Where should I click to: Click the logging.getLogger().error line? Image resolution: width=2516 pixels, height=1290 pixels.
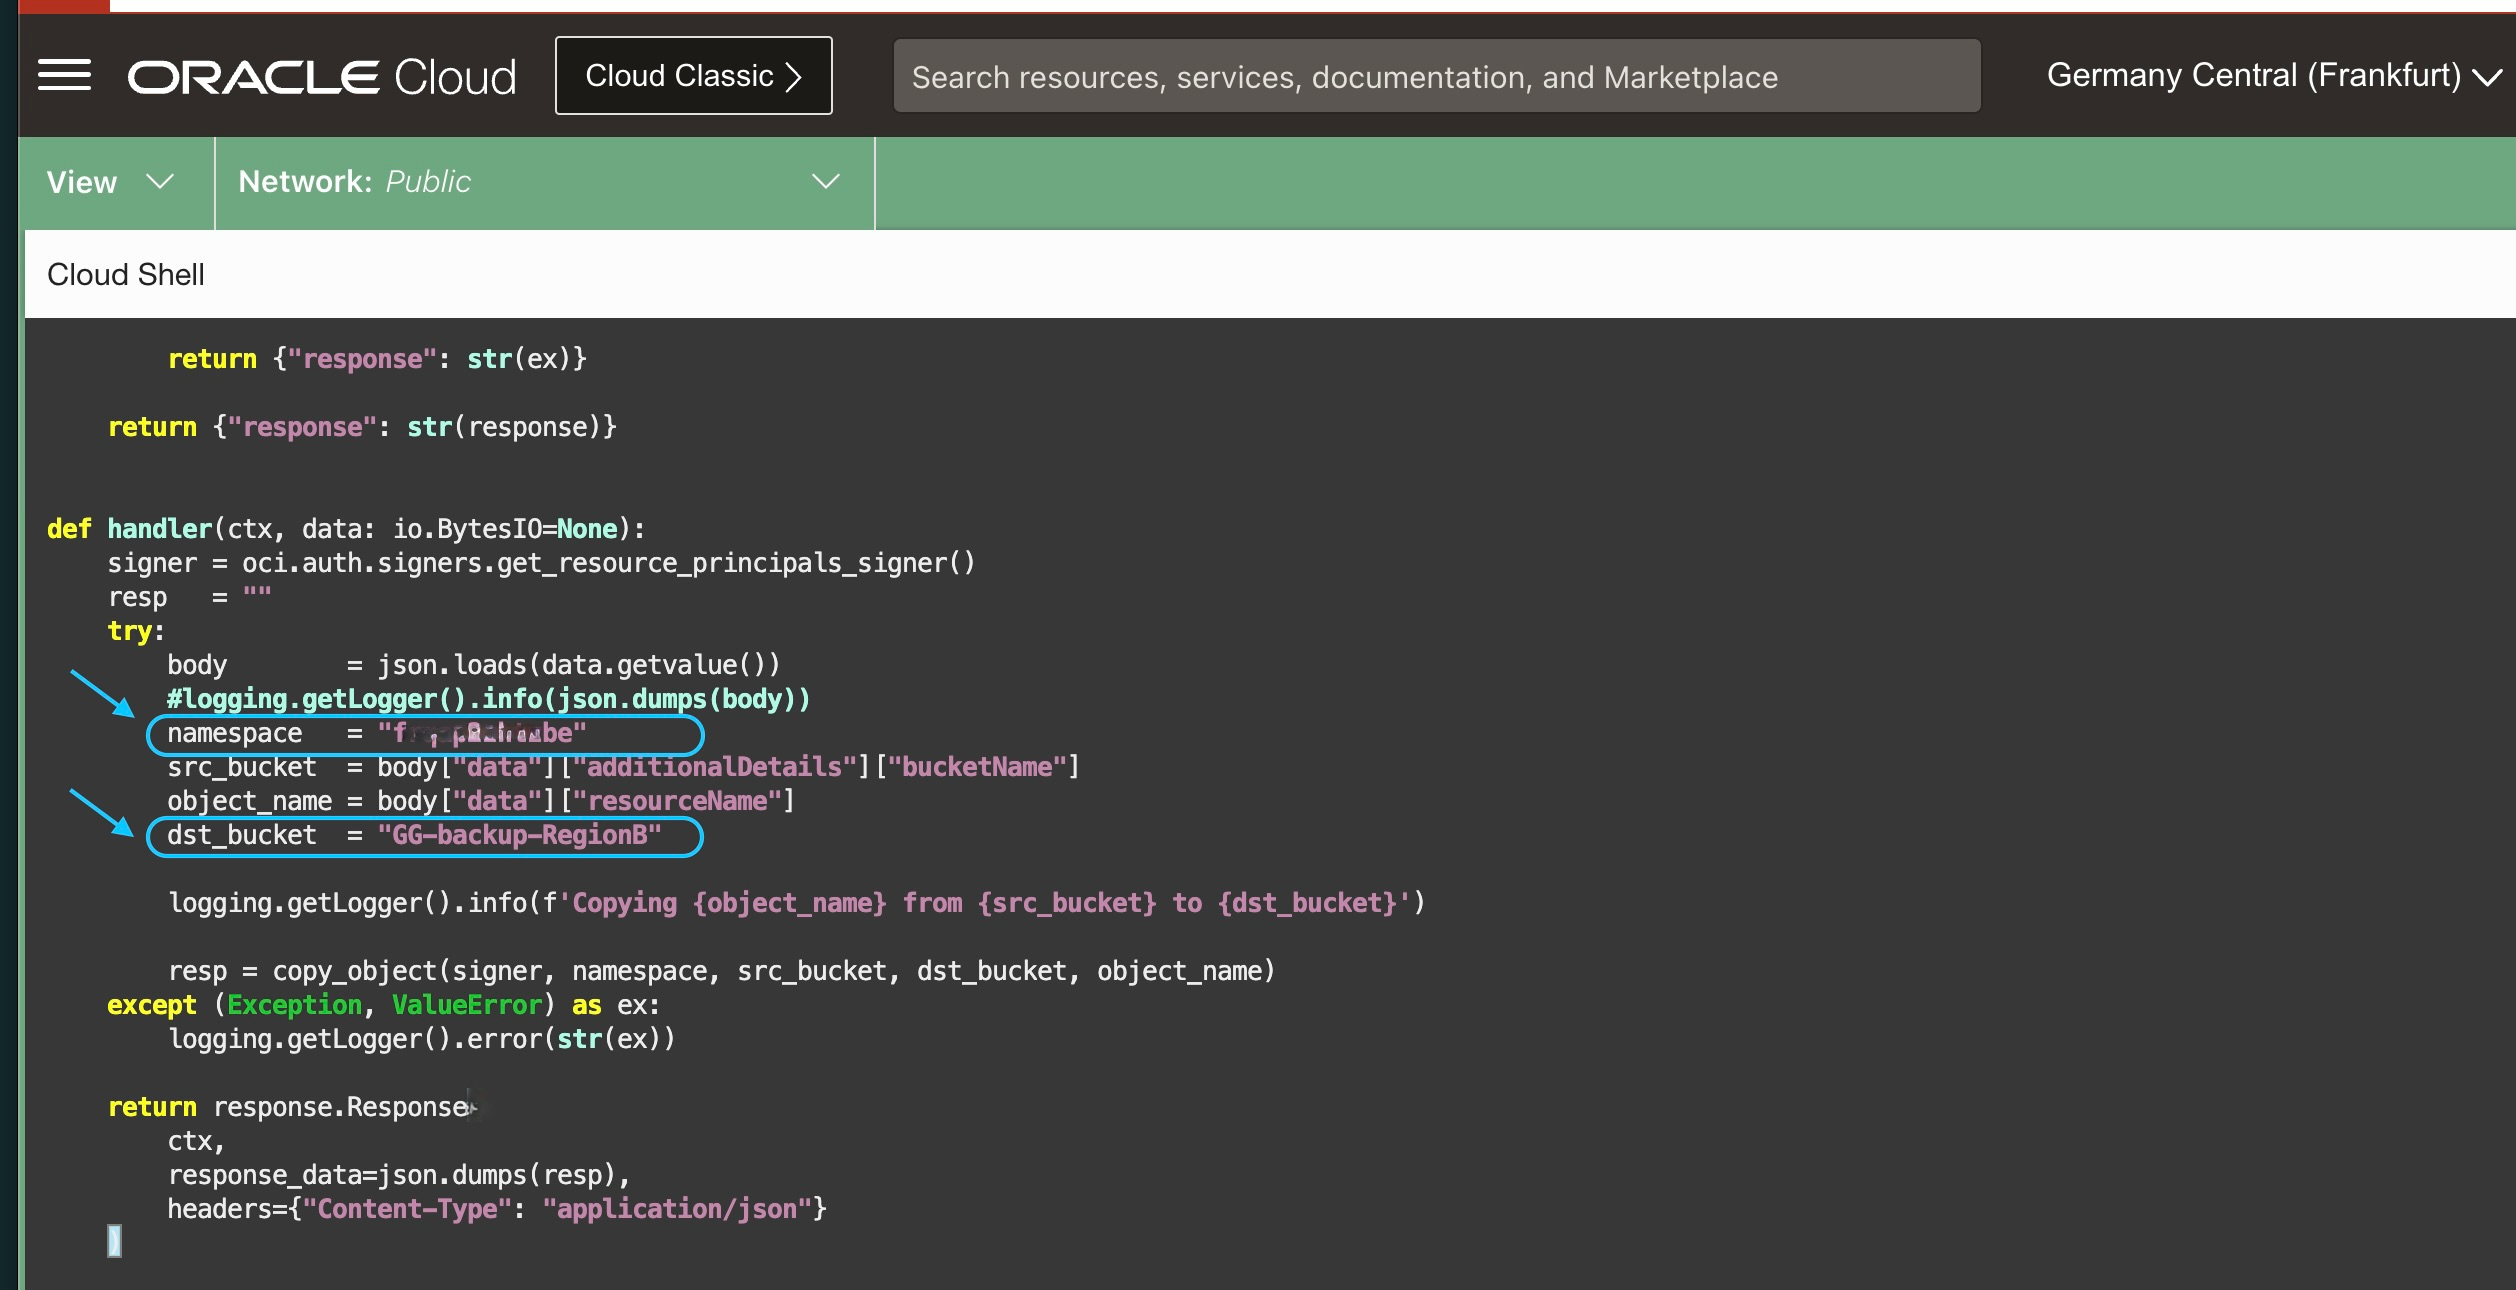tap(421, 1040)
